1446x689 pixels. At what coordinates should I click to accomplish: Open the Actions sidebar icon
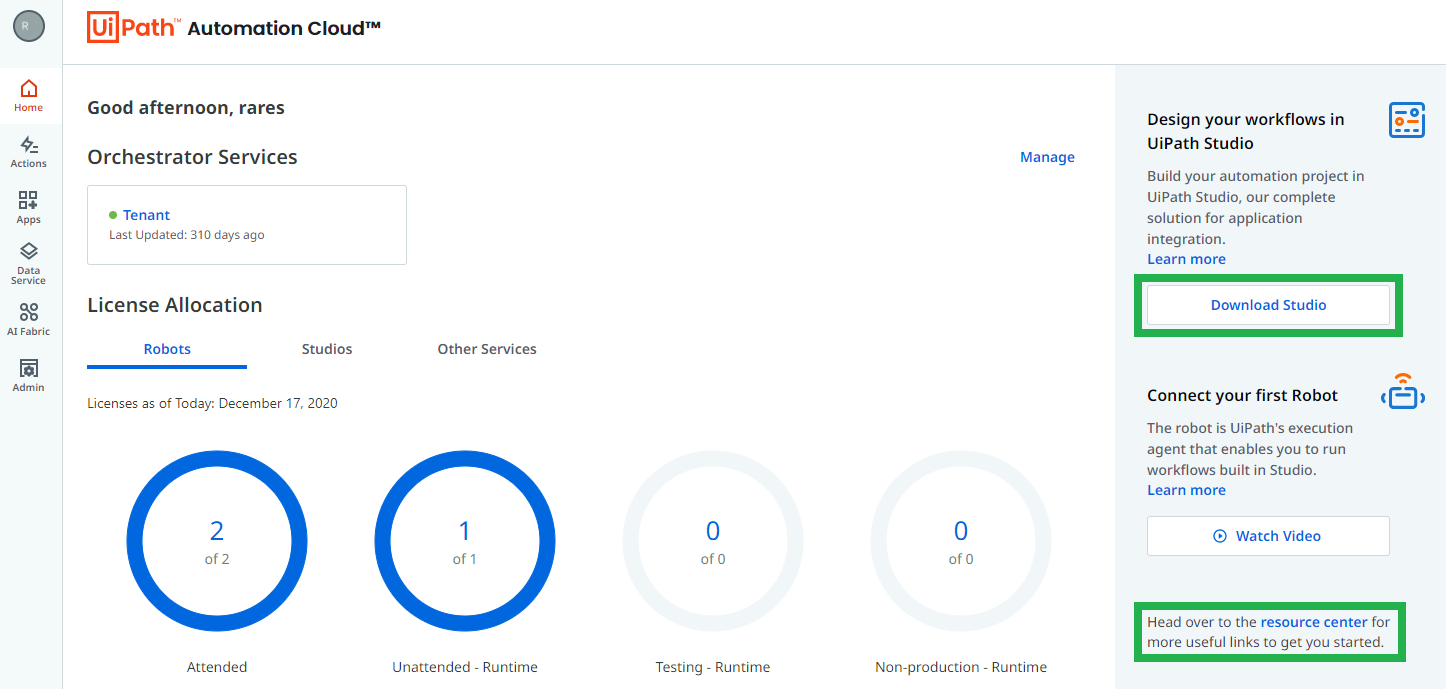coord(29,152)
